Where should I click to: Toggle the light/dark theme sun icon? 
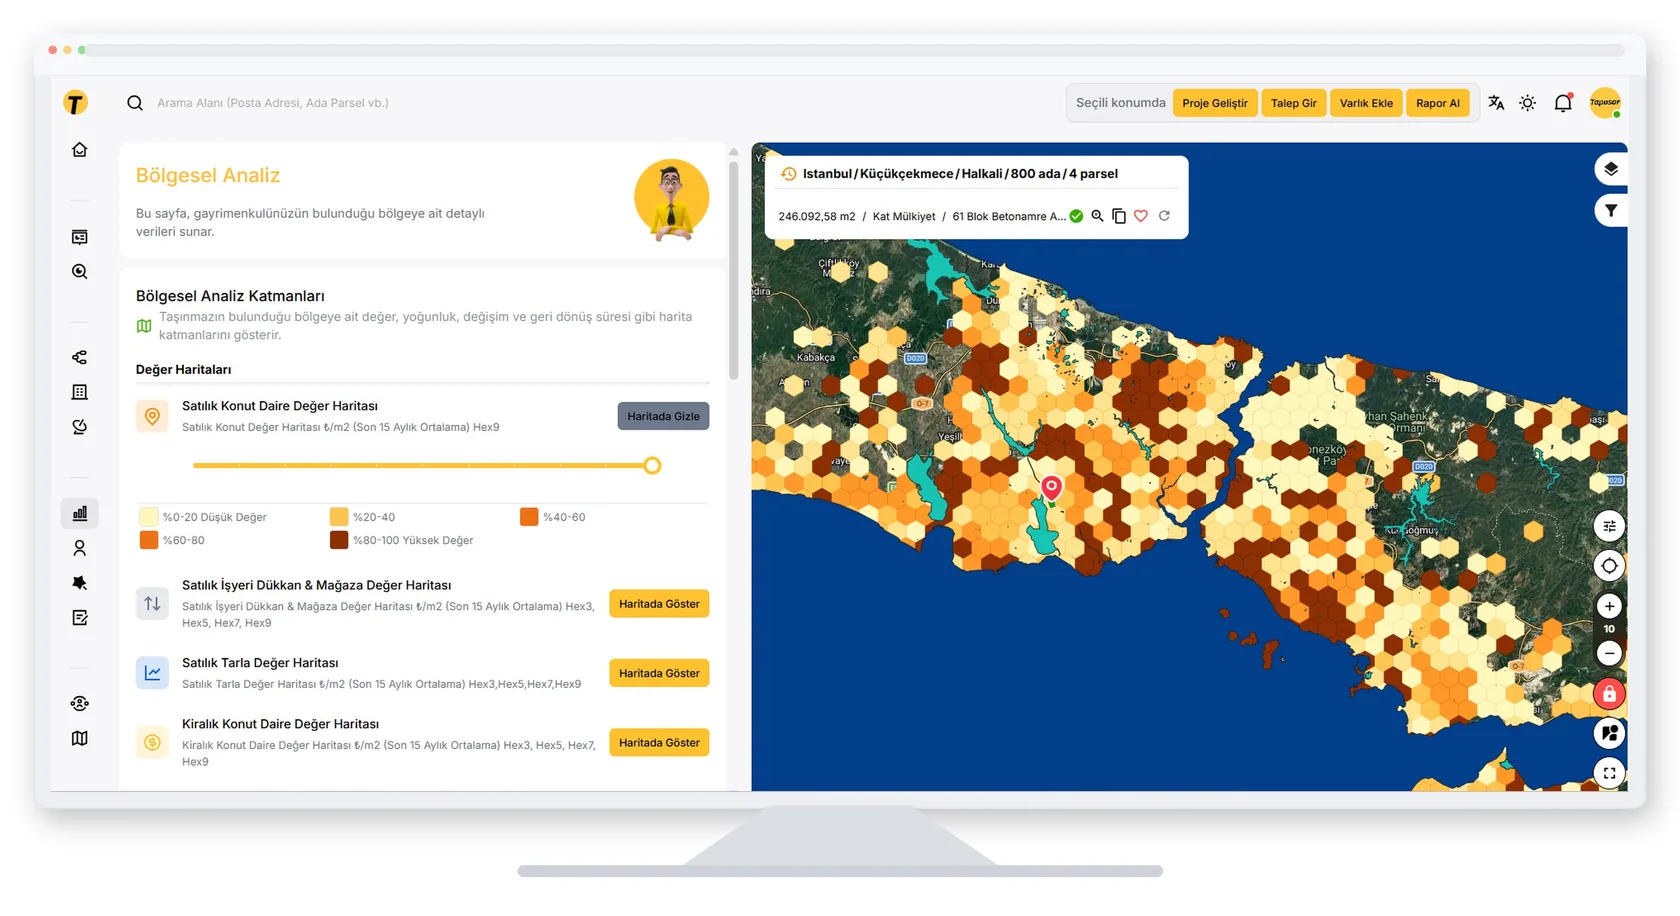(1528, 103)
